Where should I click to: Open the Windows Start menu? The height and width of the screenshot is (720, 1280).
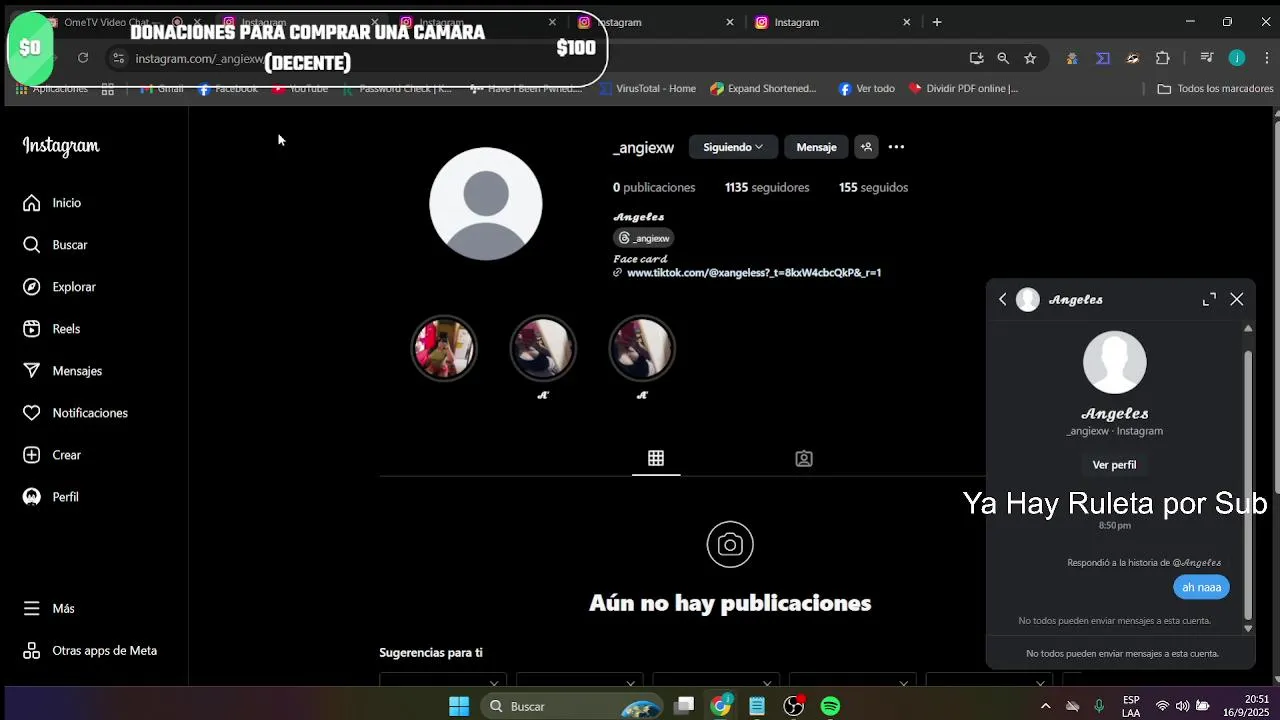[x=459, y=706]
